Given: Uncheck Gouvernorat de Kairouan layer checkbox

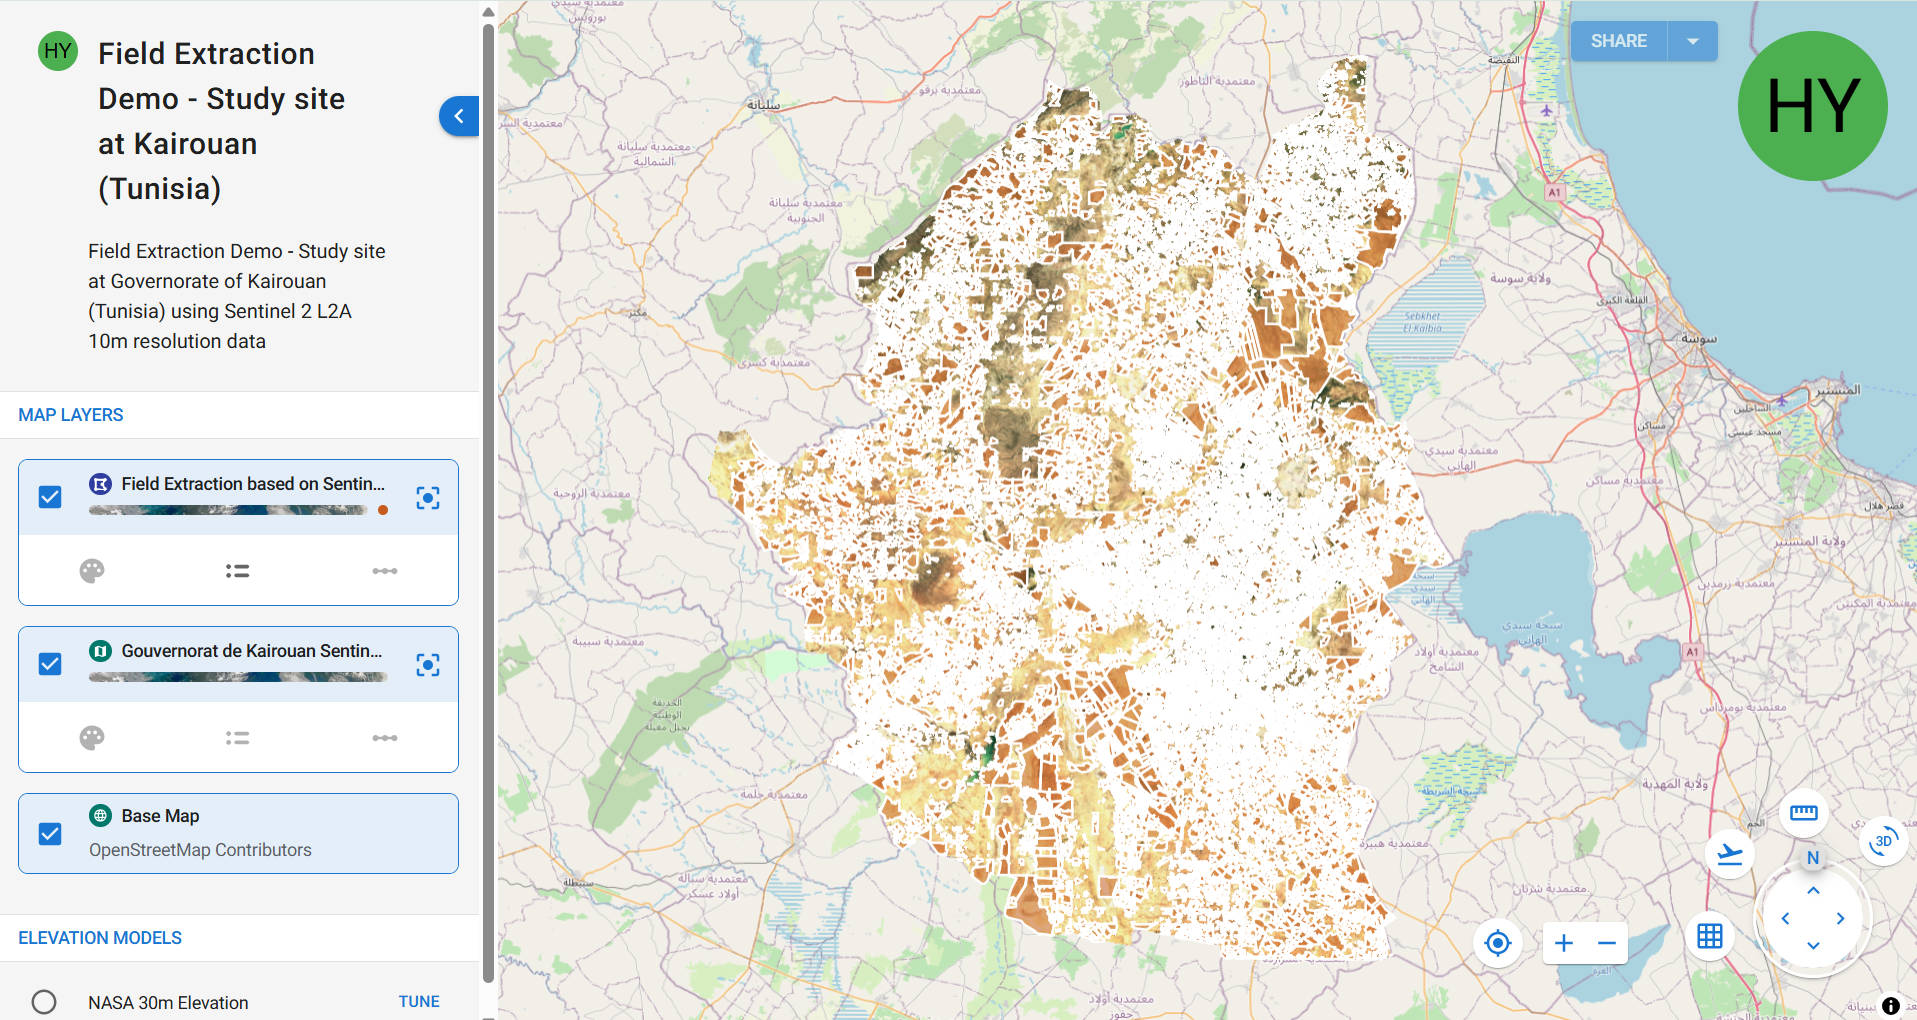Looking at the screenshot, I should (50, 664).
